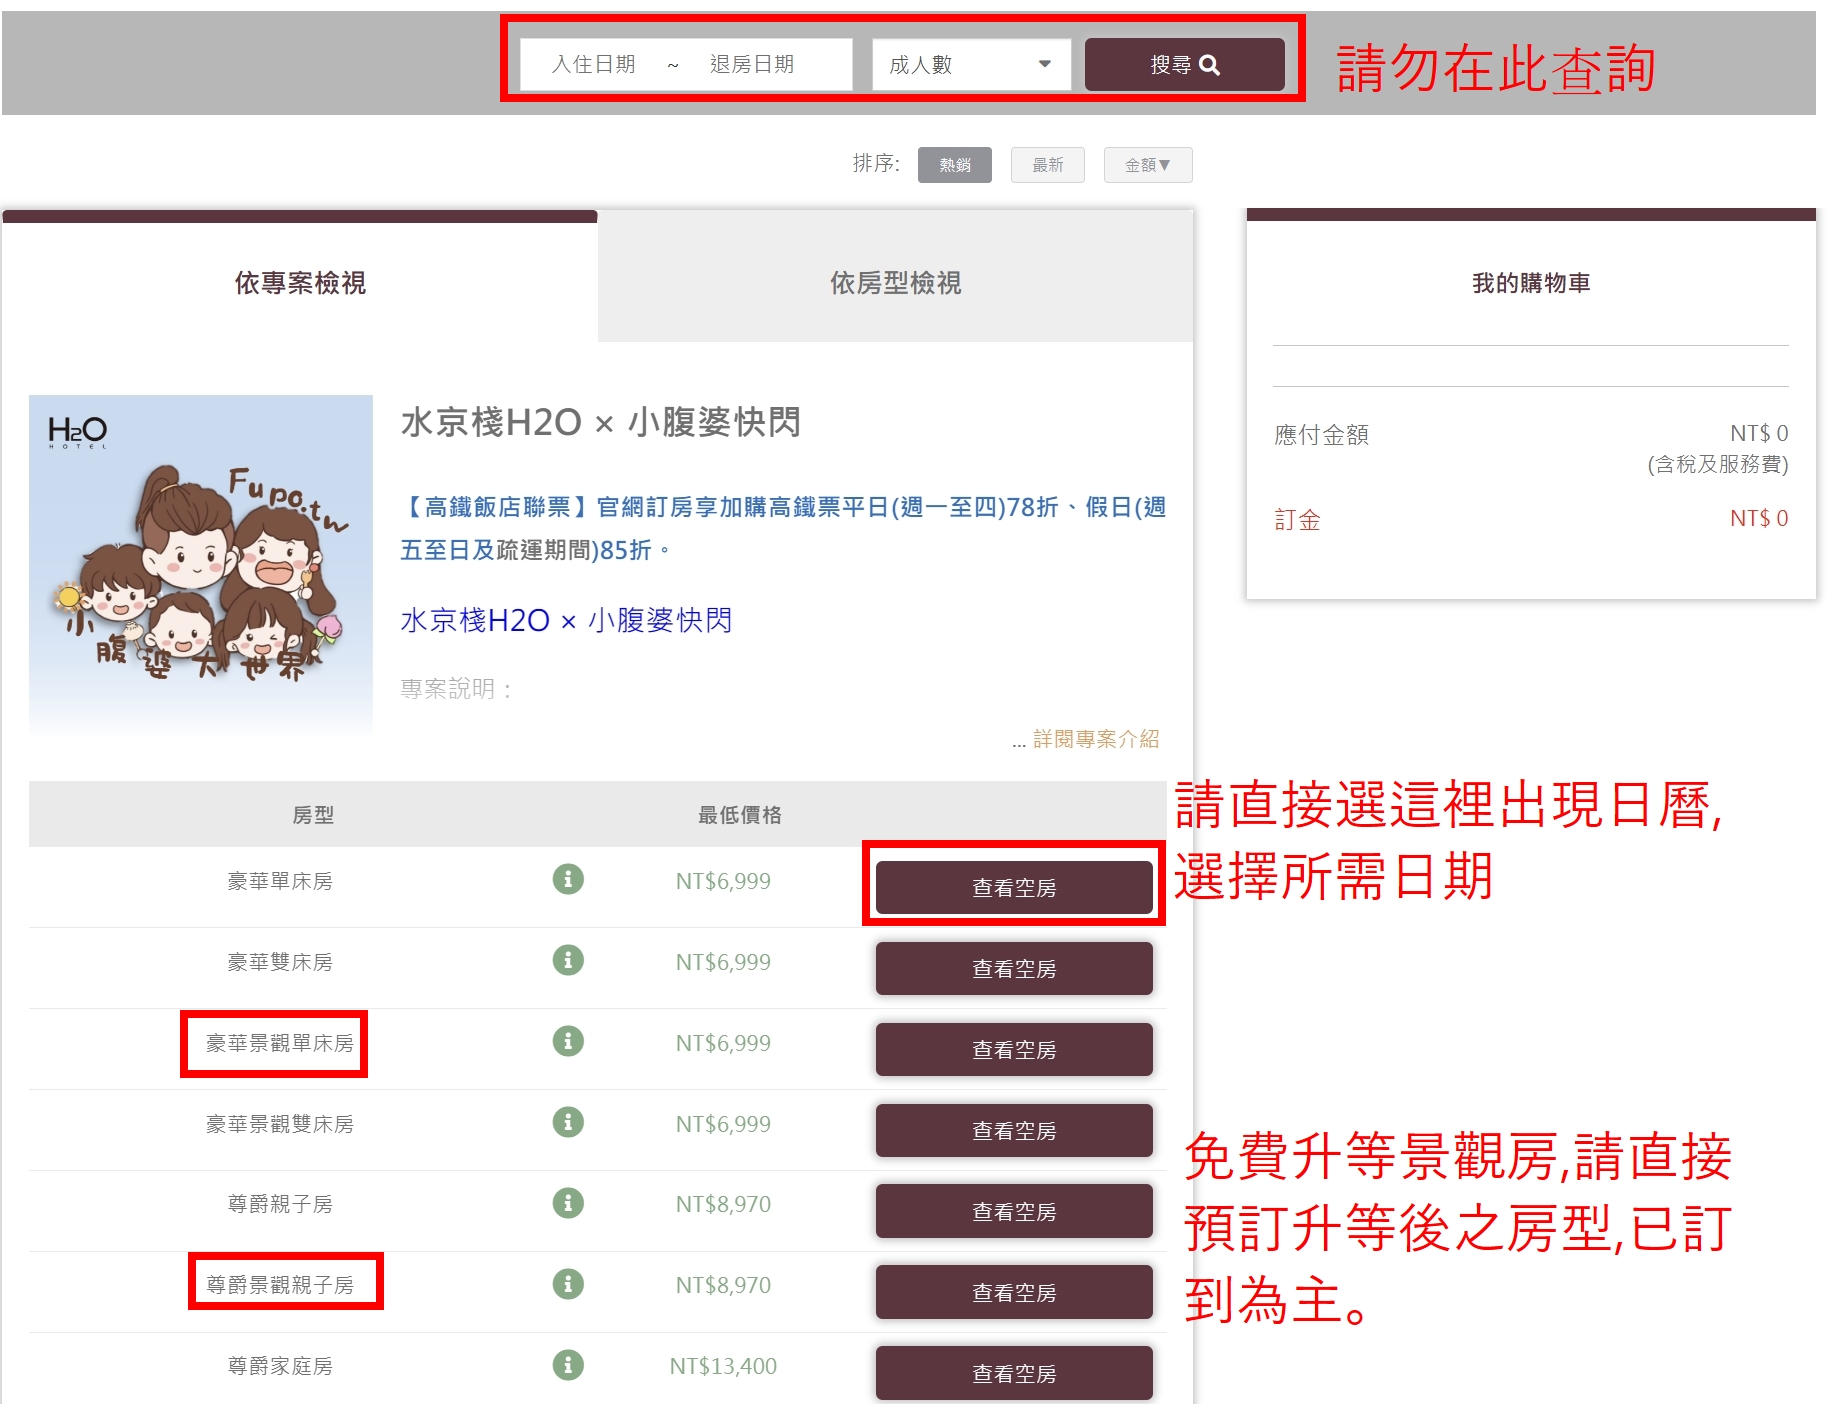Open the 詳閱專案介紹 link
Viewport: 1840px width, 1404px height.
(1095, 739)
